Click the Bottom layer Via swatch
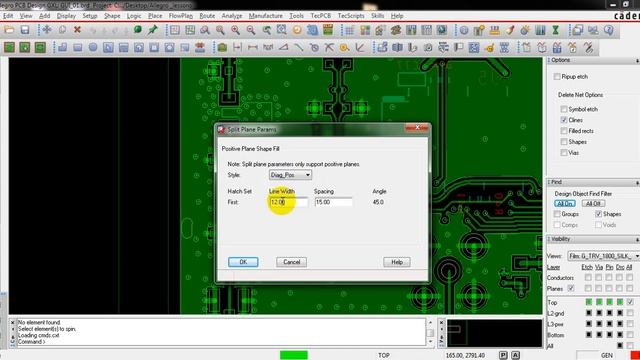This screenshot has height=360, width=640. 599,335
